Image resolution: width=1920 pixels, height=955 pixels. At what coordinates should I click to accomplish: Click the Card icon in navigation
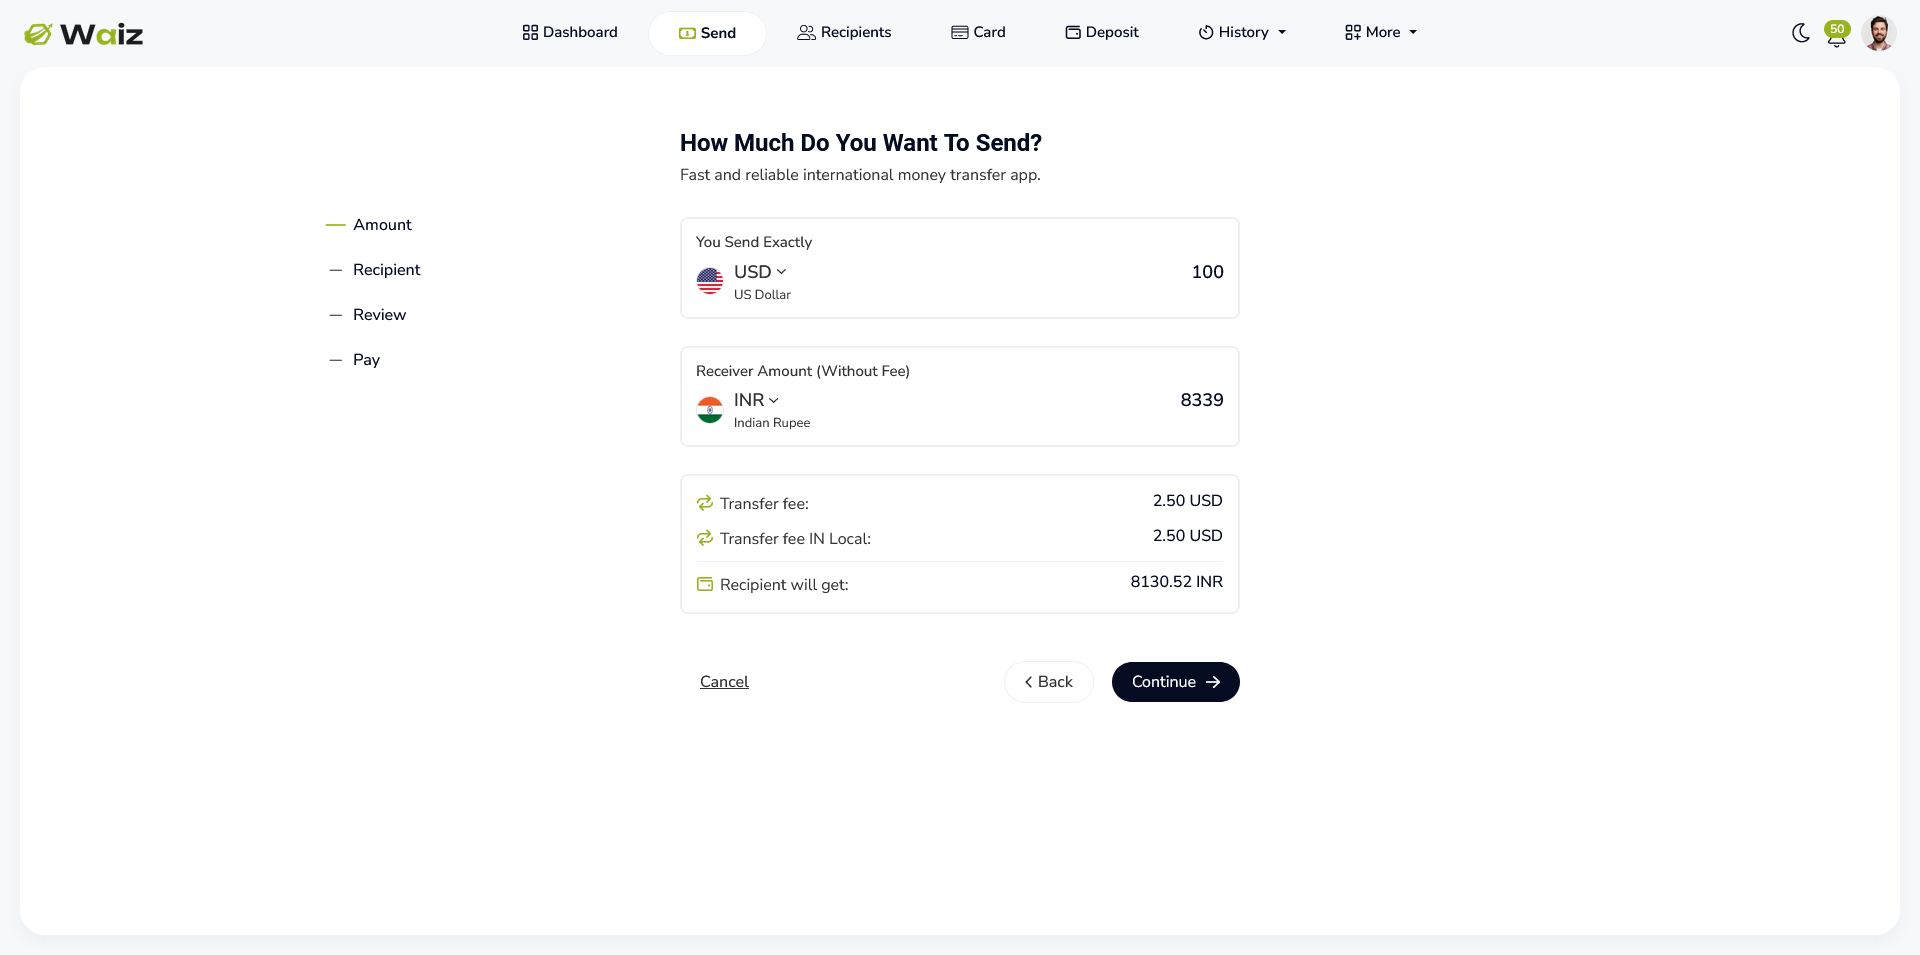[959, 32]
